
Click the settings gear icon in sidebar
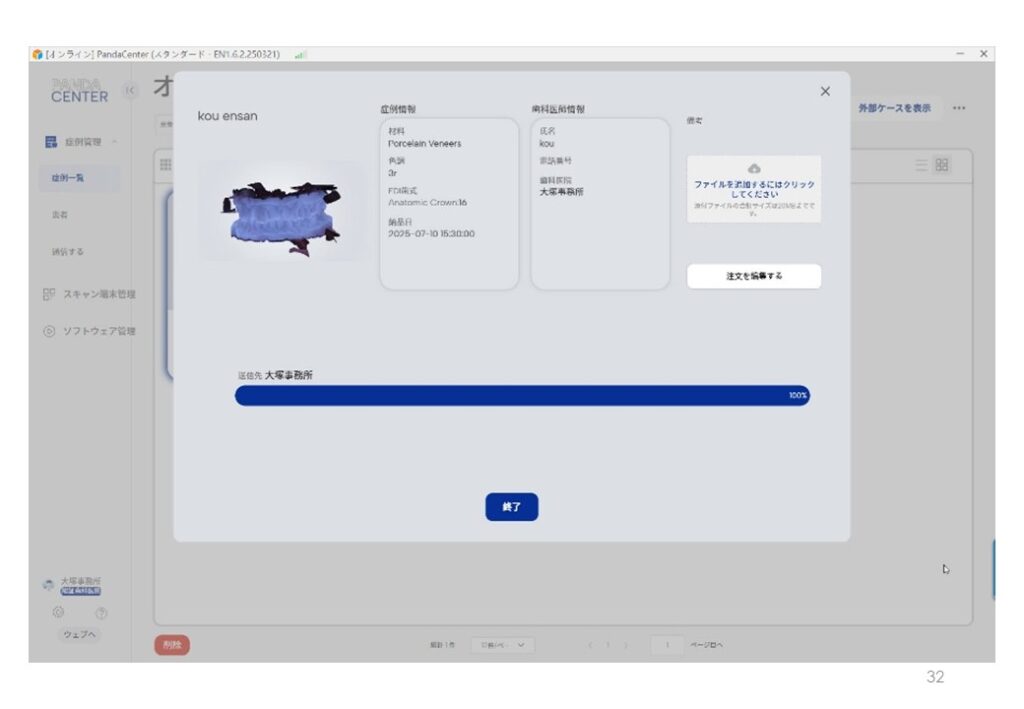(x=58, y=612)
